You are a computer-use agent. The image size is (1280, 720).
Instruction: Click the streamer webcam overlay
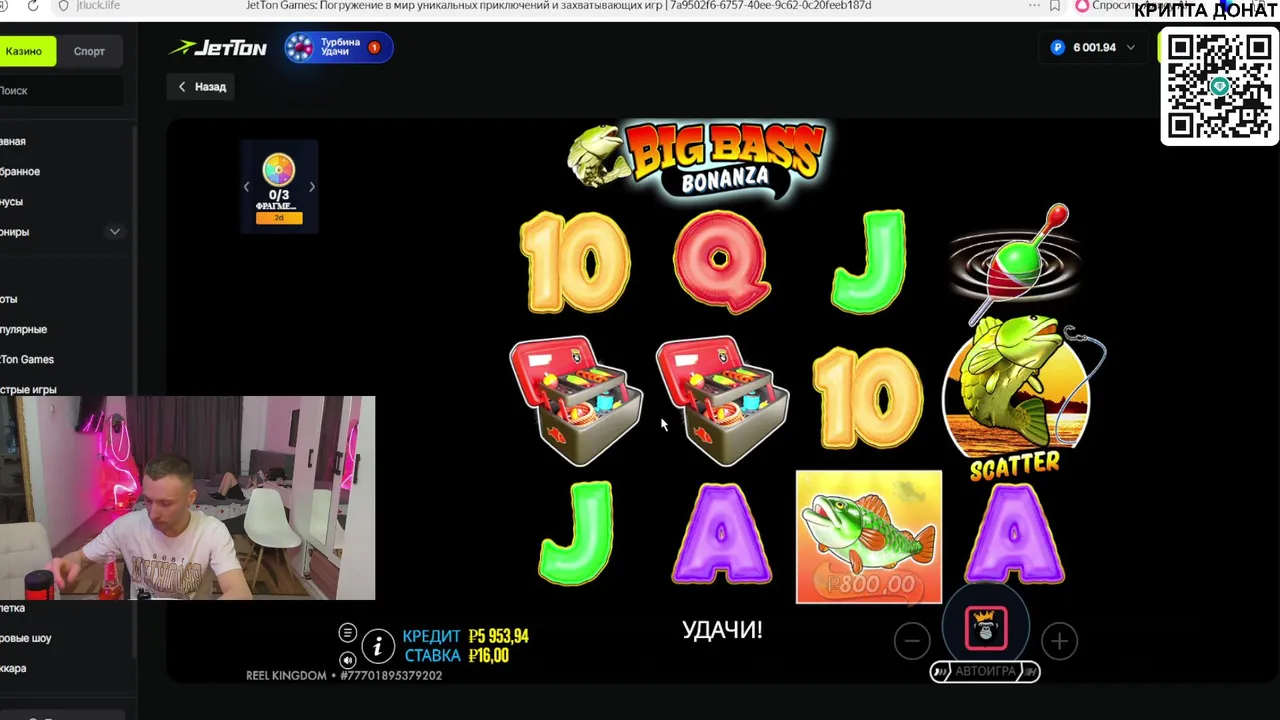[x=187, y=498]
